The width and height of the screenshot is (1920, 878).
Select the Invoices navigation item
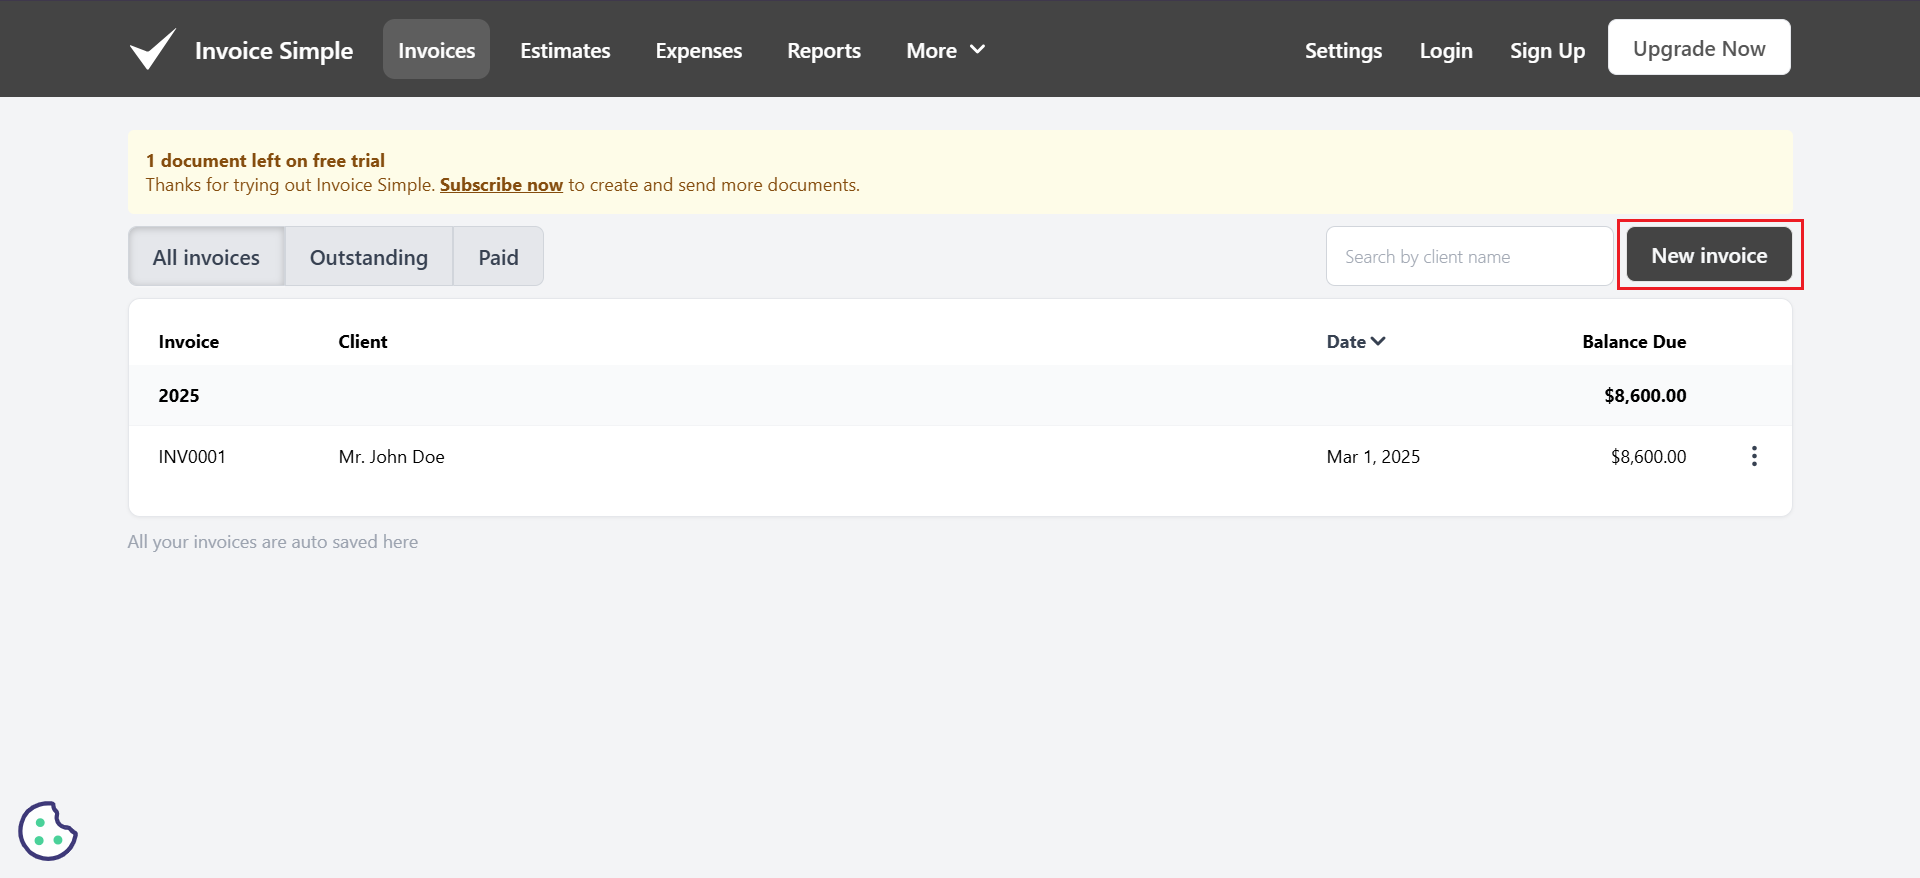pos(436,50)
